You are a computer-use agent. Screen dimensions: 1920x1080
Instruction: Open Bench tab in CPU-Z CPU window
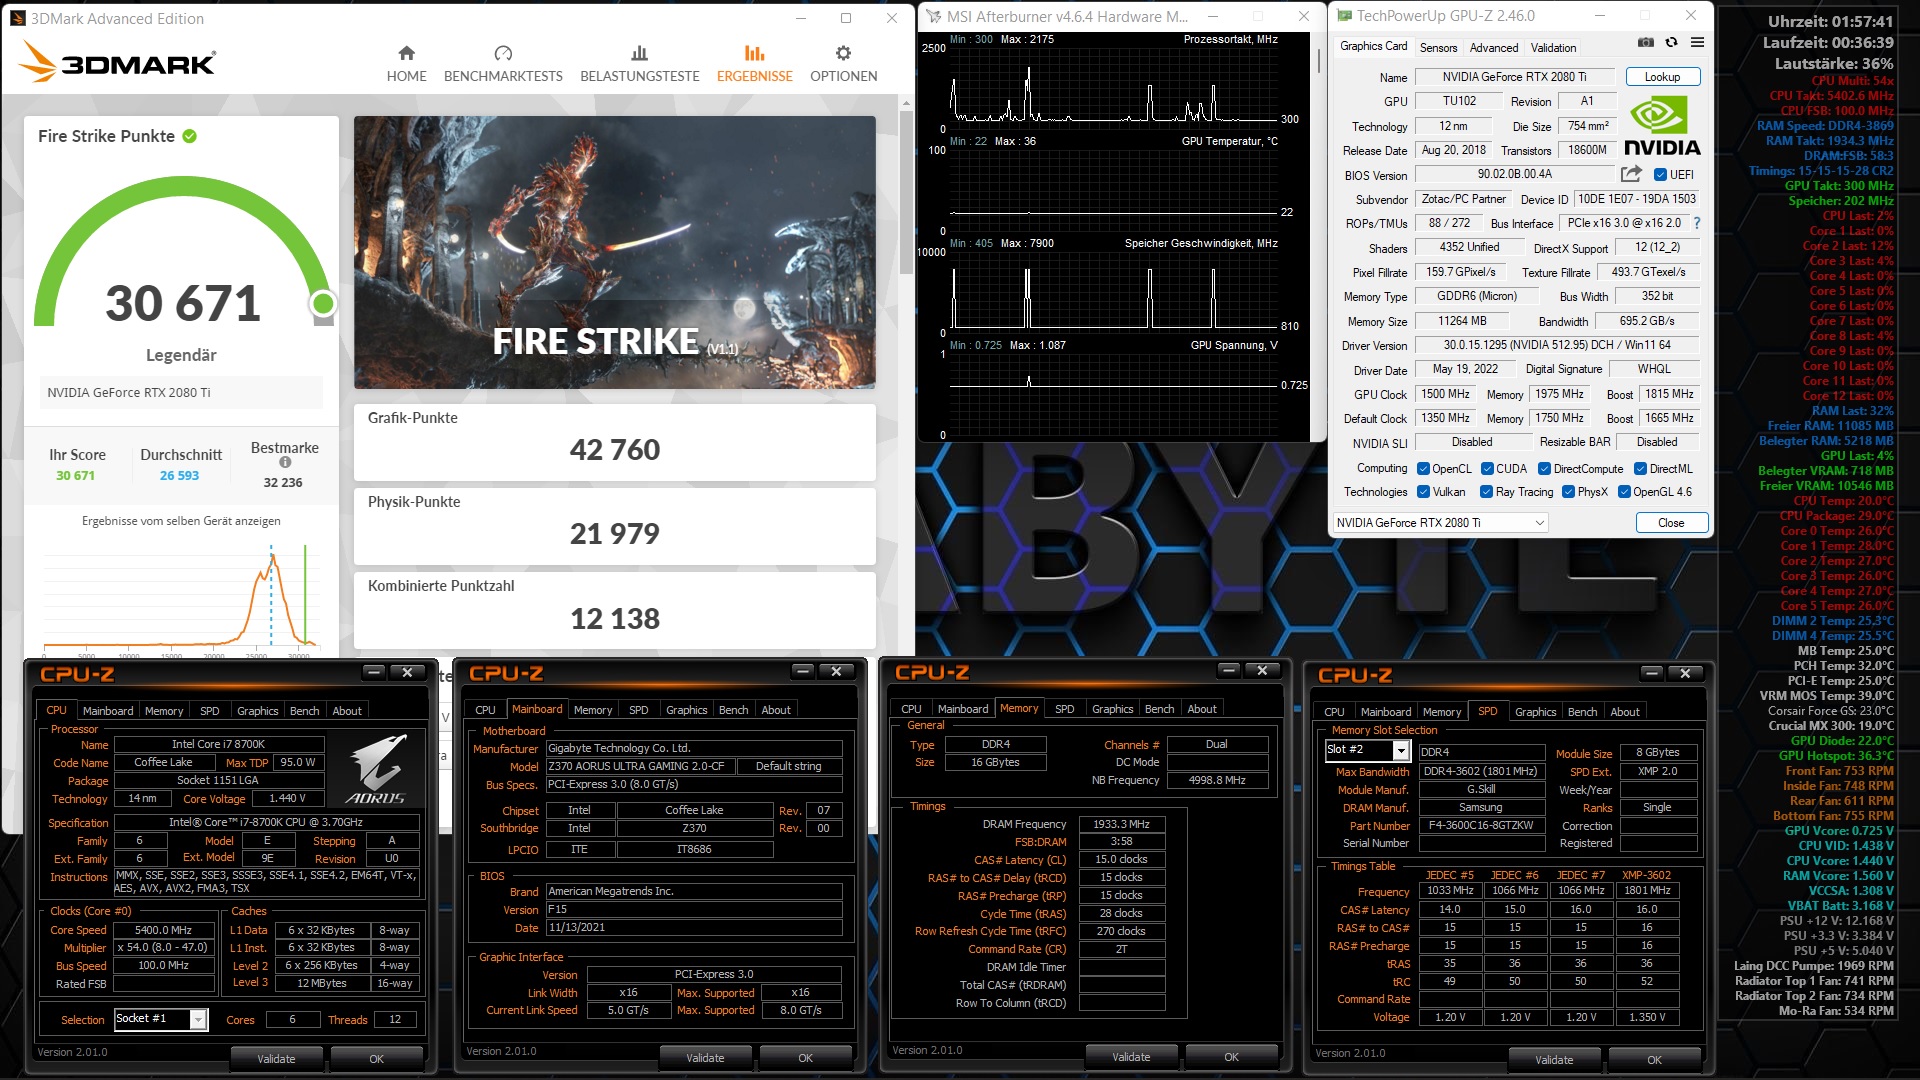click(304, 711)
